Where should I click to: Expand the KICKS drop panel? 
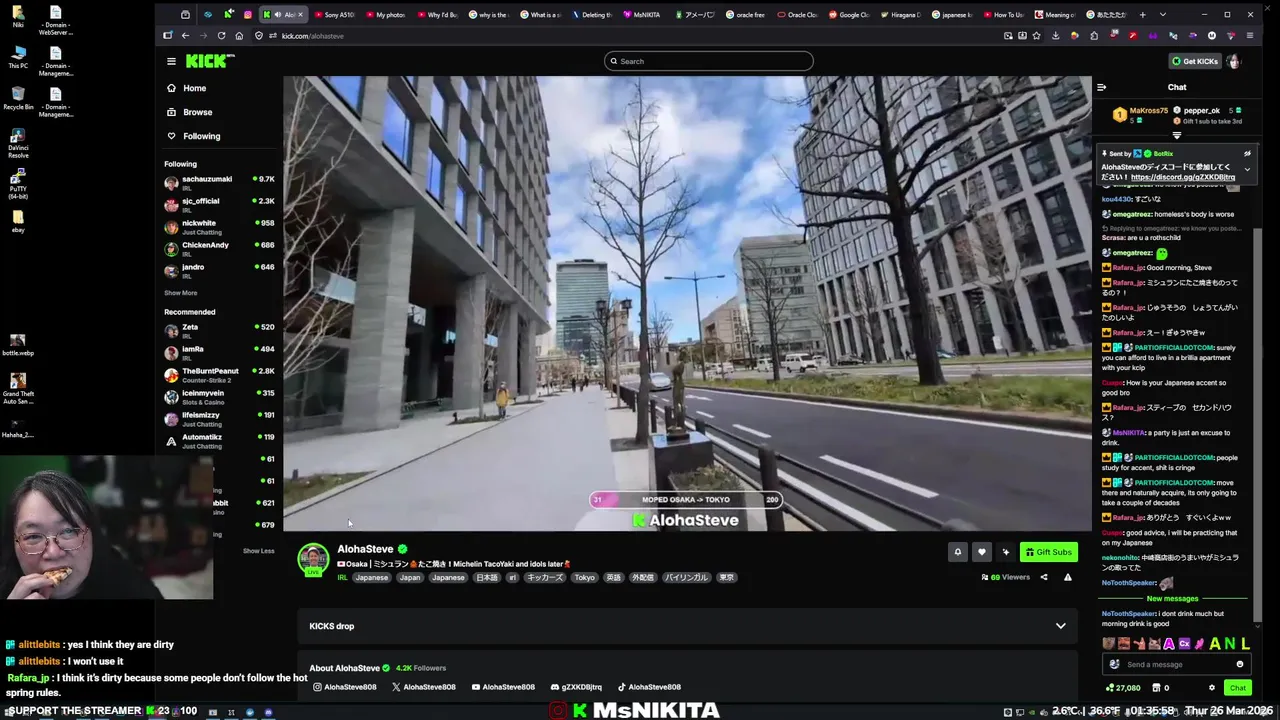(x=687, y=626)
